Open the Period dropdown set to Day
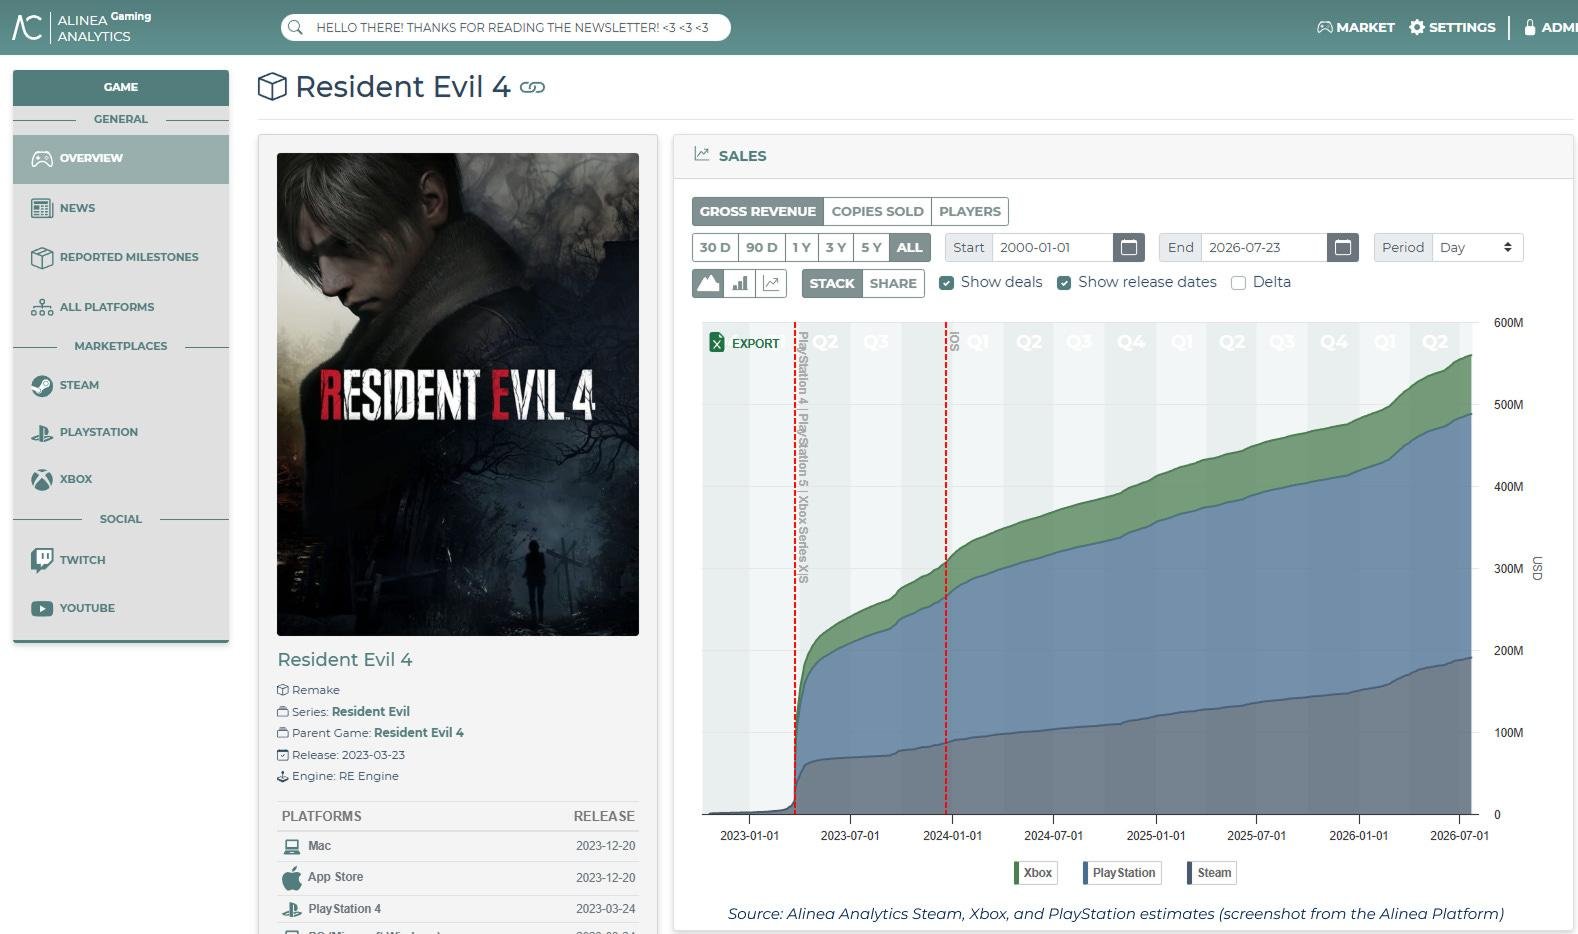The height and width of the screenshot is (934, 1578). 1477,247
